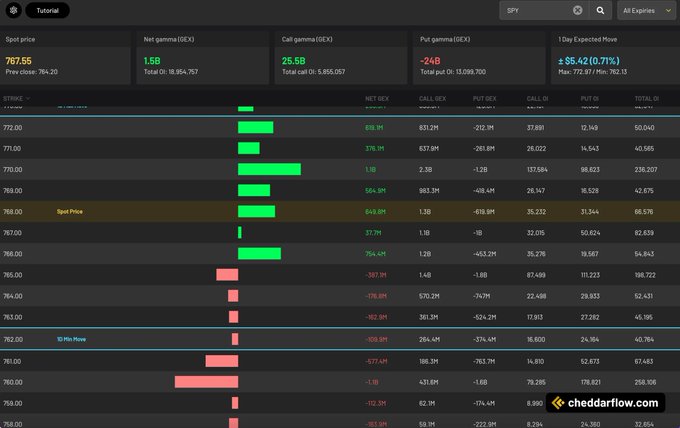This screenshot has height=428, width=680.
Task: Click the 831.2M call GEX value
Action: point(429,127)
